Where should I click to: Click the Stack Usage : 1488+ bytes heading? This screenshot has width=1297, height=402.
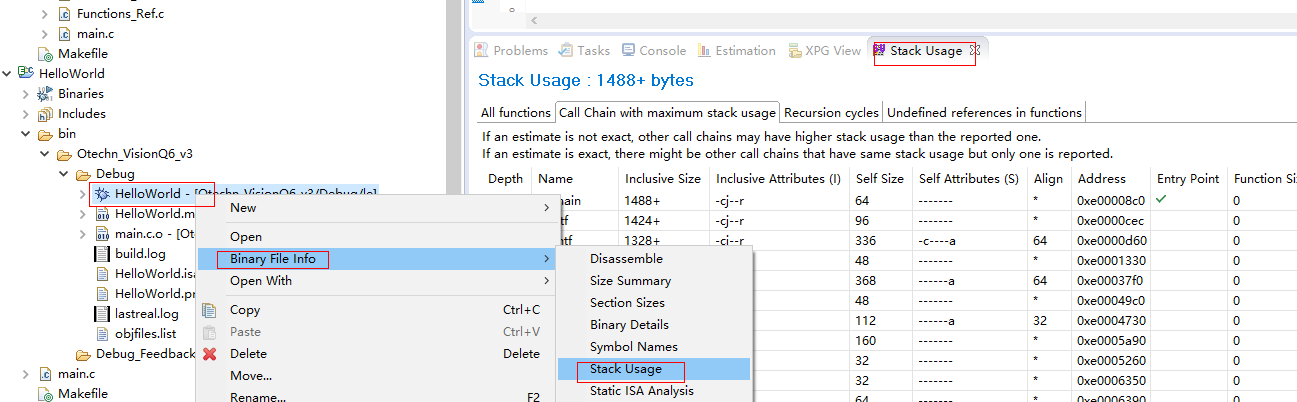point(585,80)
